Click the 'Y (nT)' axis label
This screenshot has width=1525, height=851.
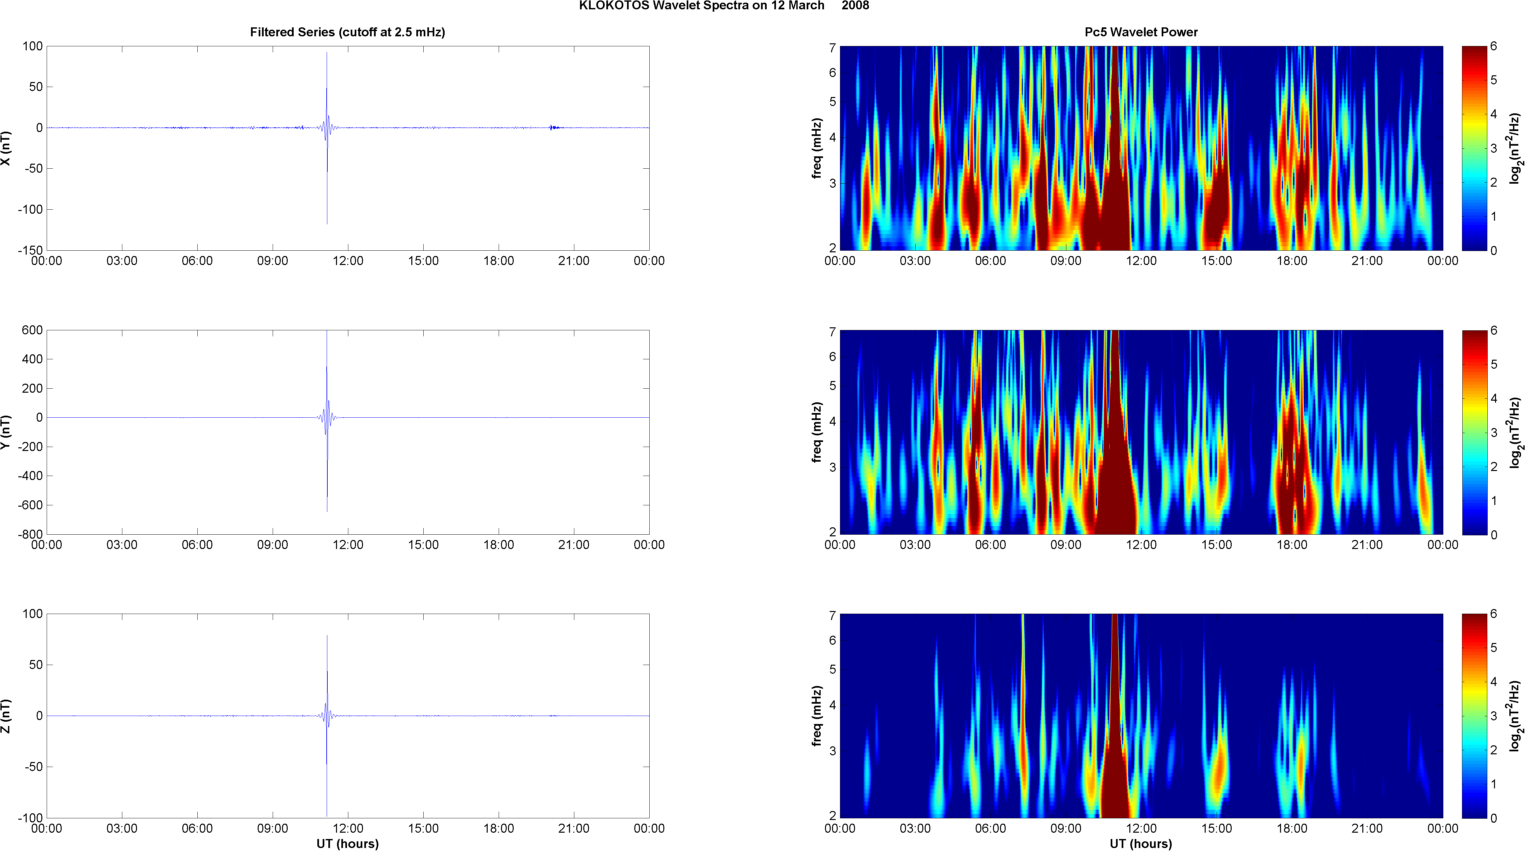pyautogui.click(x=7, y=432)
